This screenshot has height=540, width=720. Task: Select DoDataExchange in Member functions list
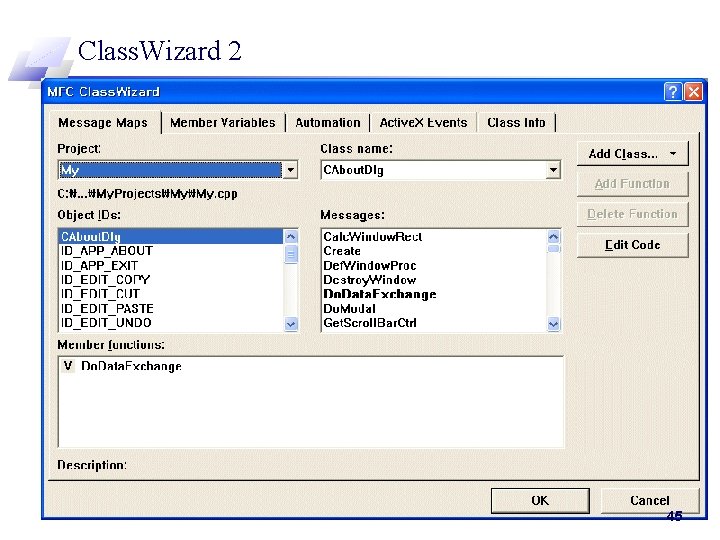311,366
